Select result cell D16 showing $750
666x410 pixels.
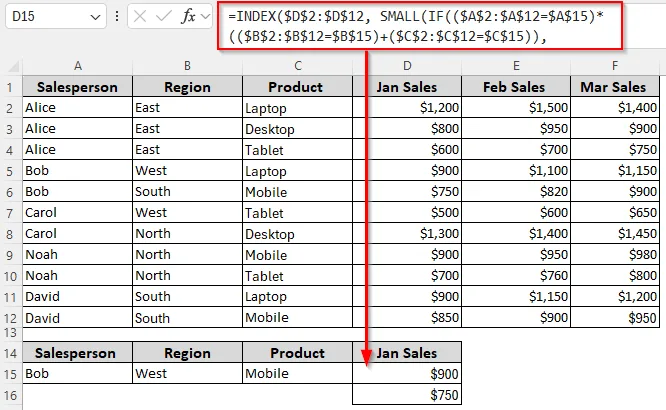coord(407,395)
